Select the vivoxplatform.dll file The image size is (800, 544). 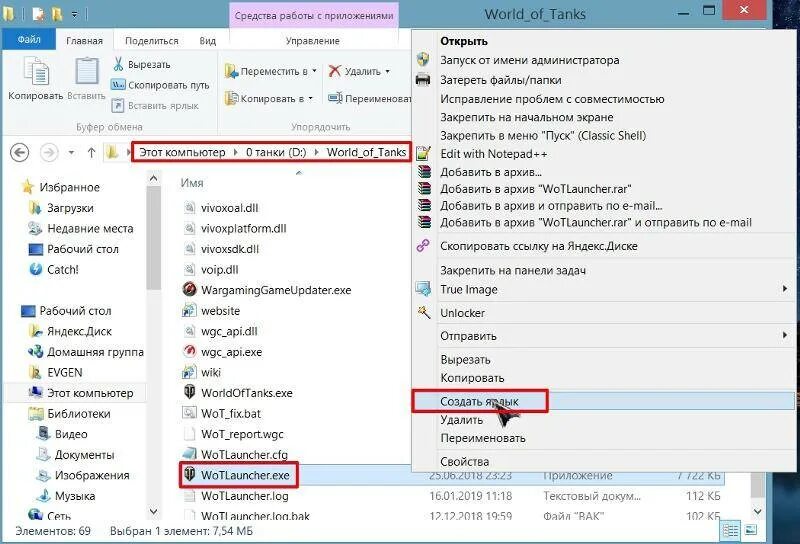(x=243, y=228)
